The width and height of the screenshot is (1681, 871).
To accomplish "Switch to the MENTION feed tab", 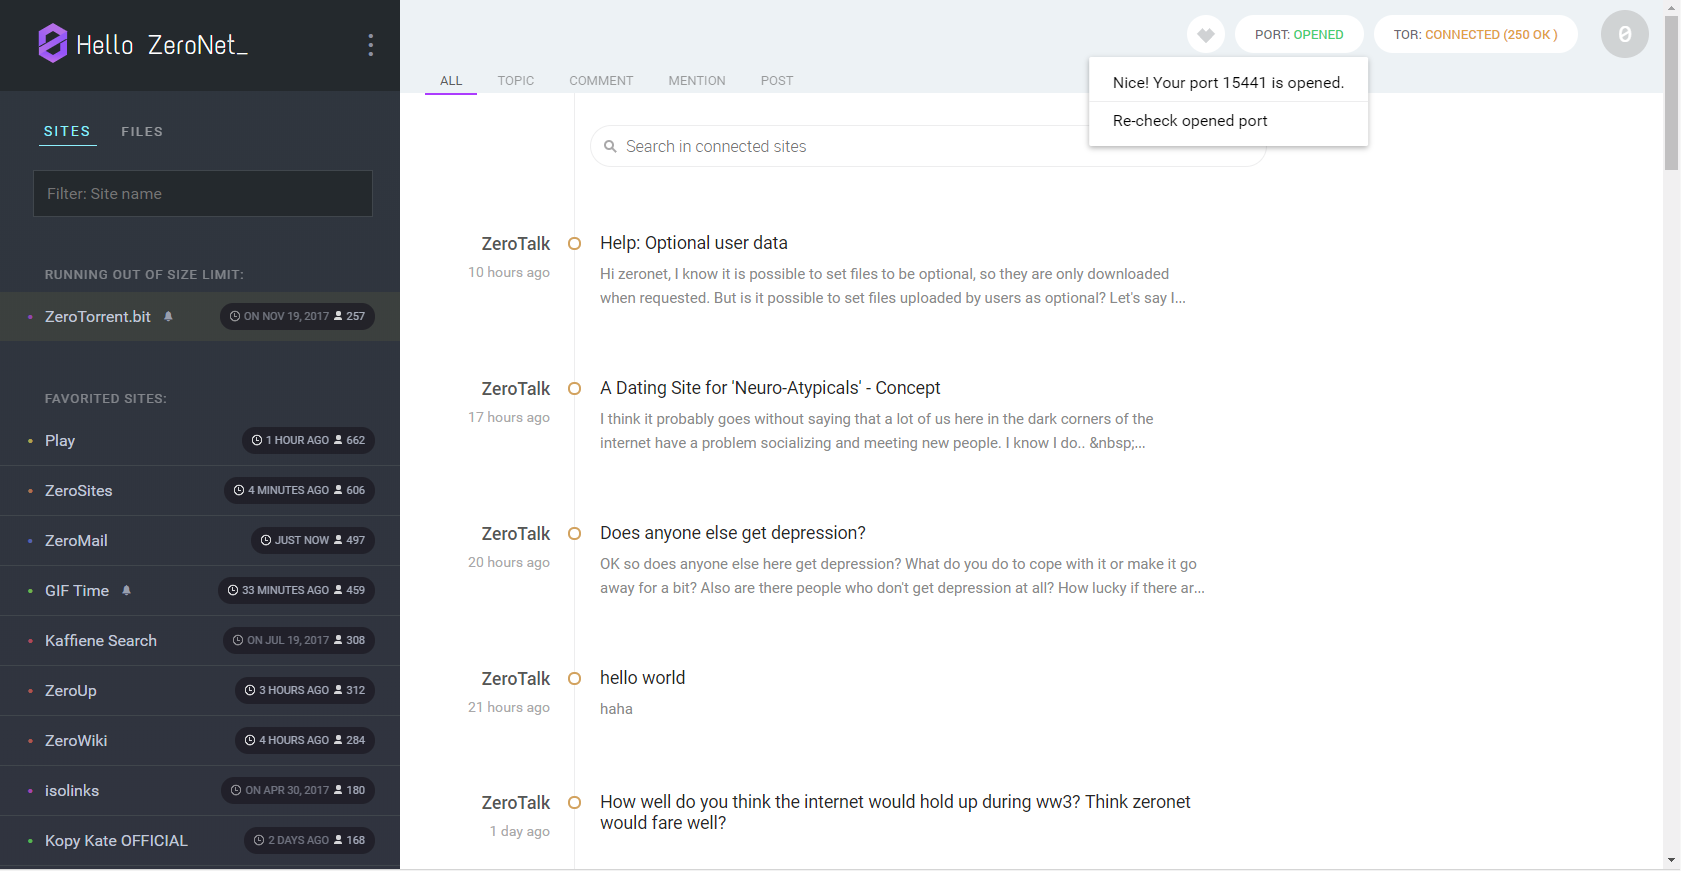I will [x=697, y=81].
